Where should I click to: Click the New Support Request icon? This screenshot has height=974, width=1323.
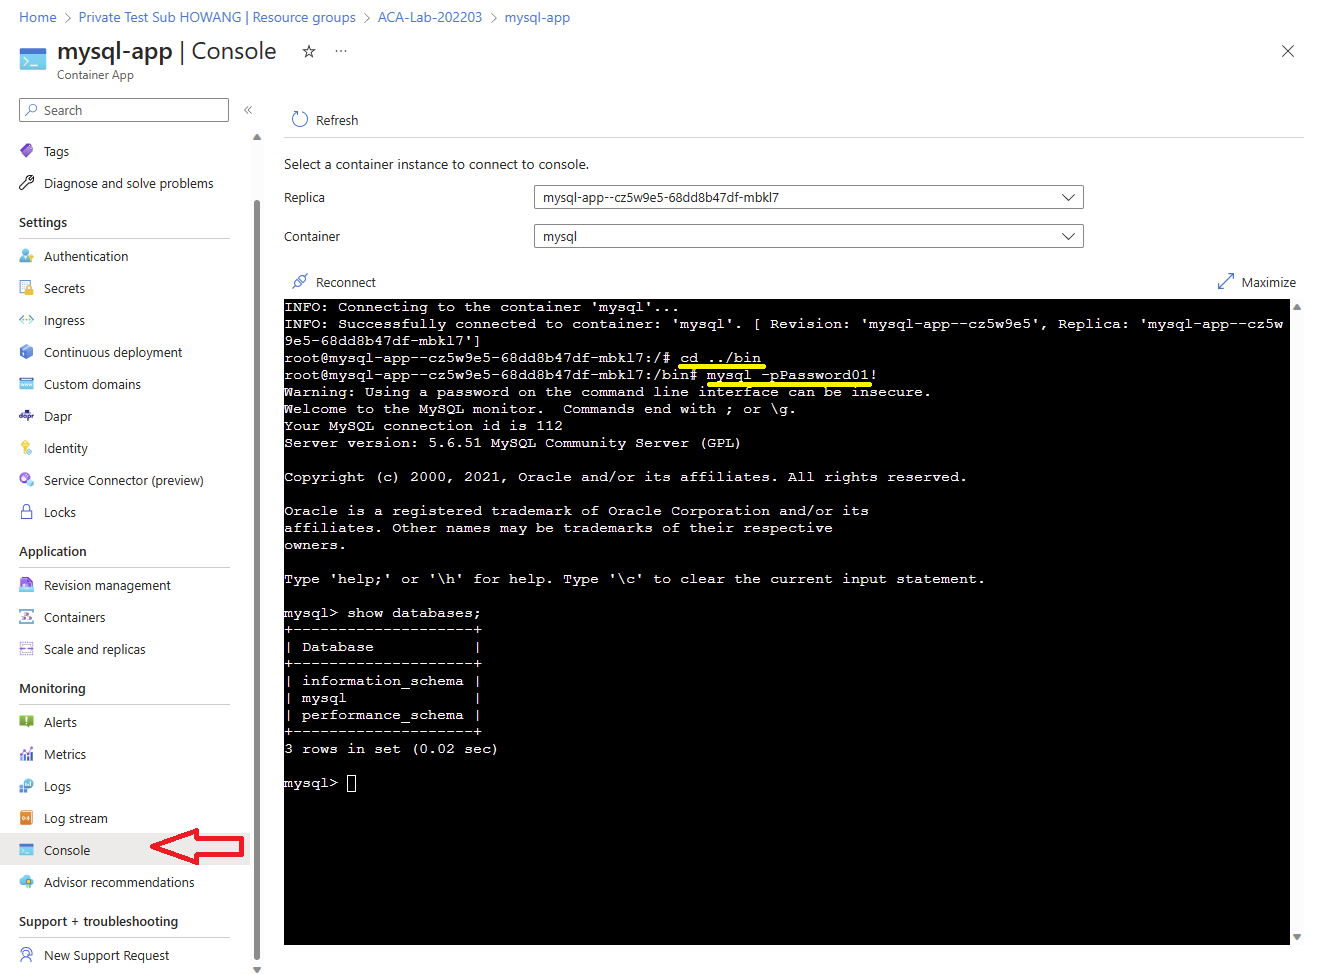tap(27, 955)
